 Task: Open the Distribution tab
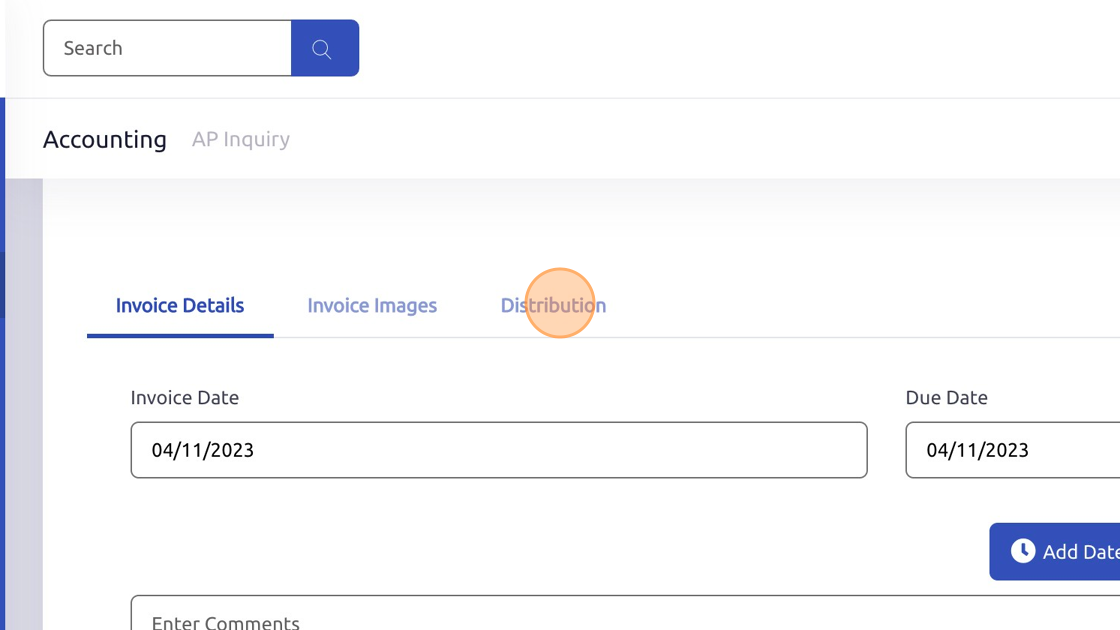[553, 306]
